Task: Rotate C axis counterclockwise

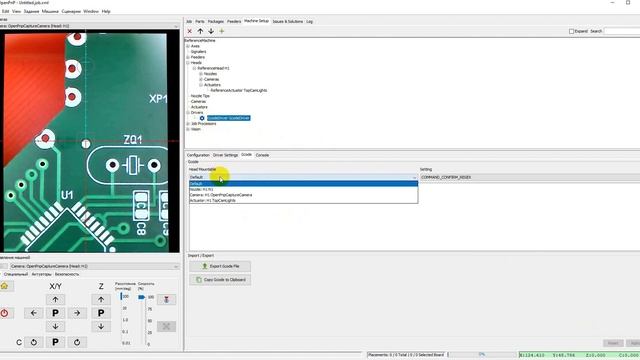Action: pos(33,342)
